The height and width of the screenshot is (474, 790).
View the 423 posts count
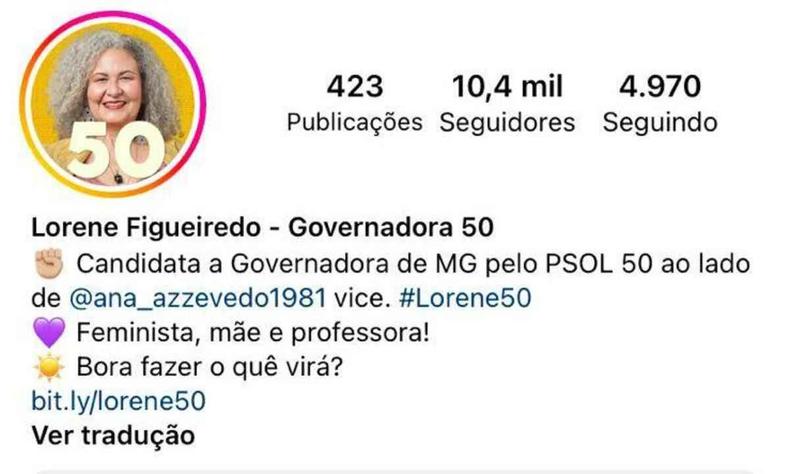pyautogui.click(x=355, y=86)
